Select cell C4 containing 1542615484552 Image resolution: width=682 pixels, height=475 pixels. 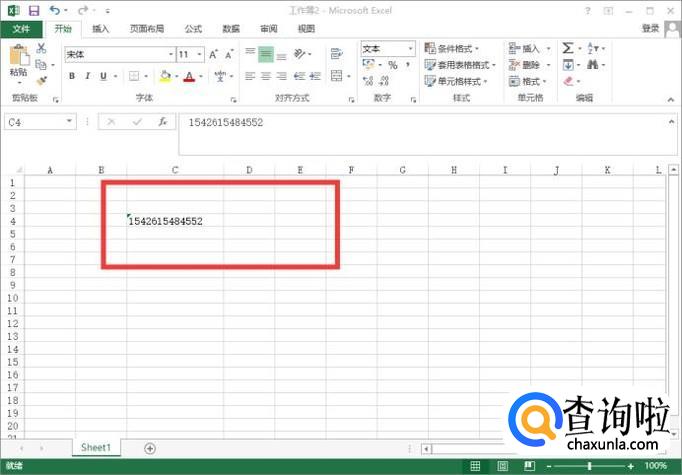175,221
